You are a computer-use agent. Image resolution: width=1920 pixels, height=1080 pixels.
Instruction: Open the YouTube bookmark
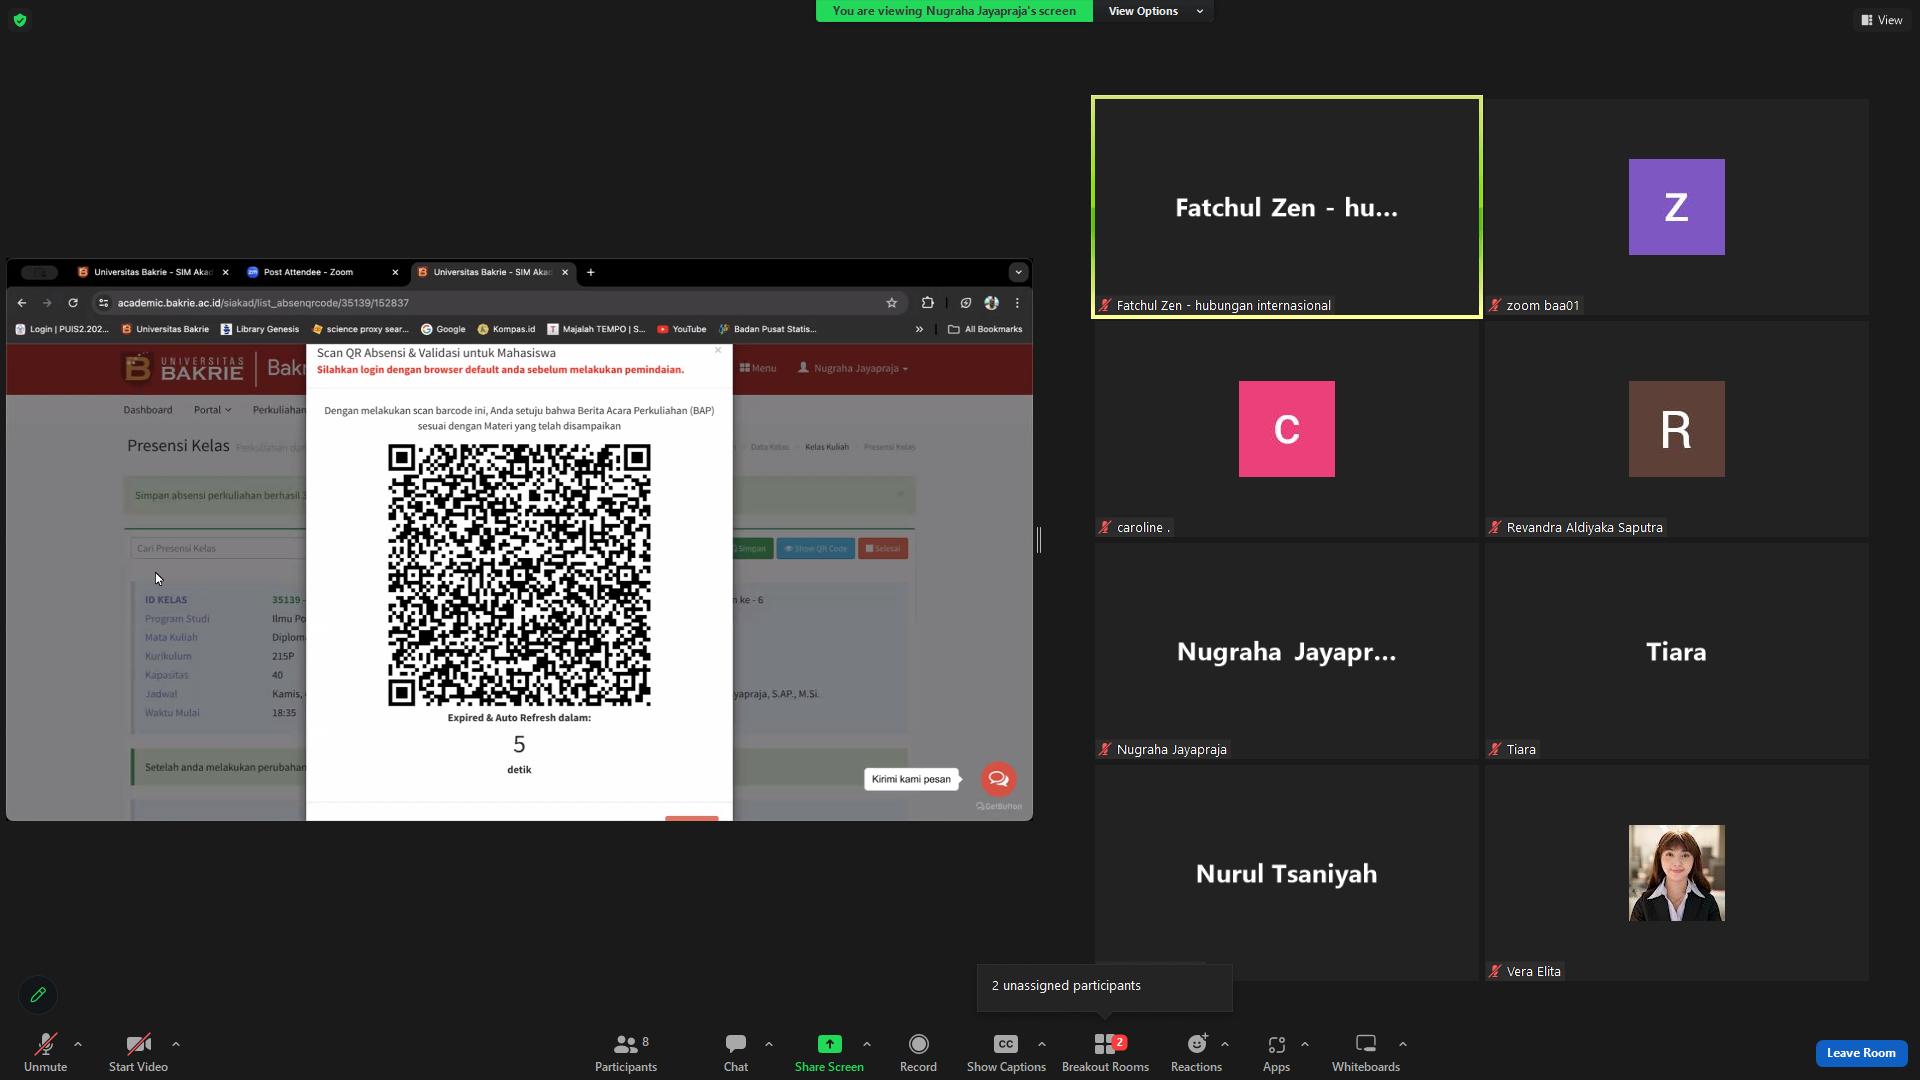682,329
